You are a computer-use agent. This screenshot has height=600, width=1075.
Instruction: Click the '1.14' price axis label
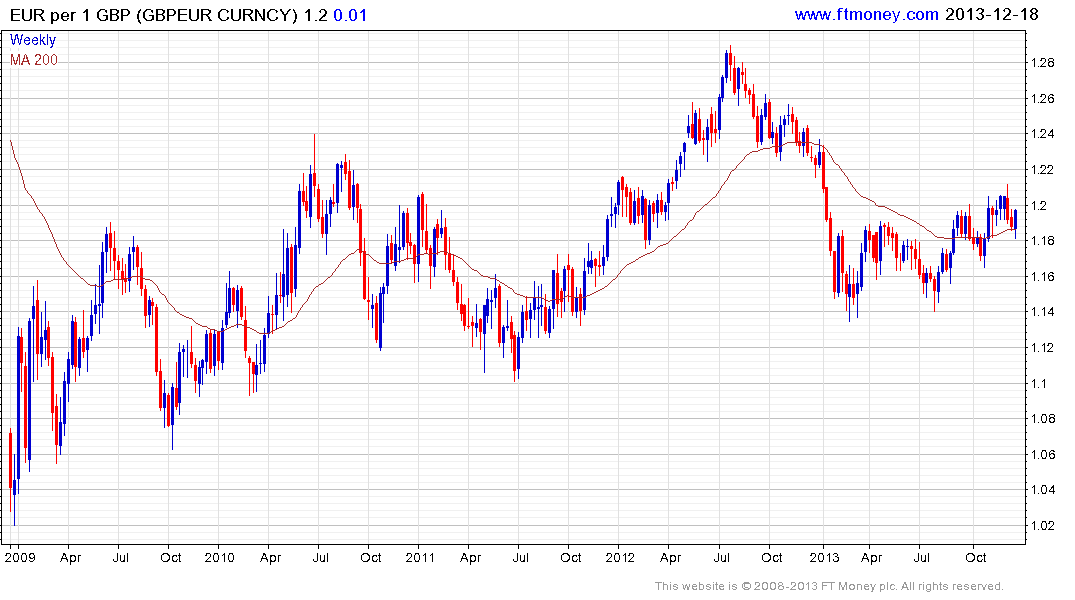[1042, 312]
